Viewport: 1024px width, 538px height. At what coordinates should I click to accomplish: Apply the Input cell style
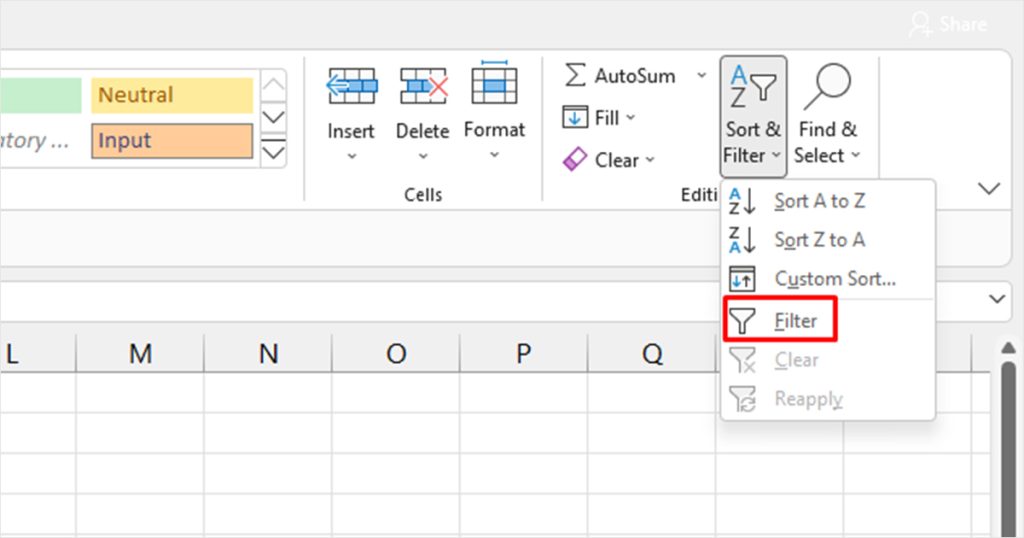pyautogui.click(x=172, y=141)
